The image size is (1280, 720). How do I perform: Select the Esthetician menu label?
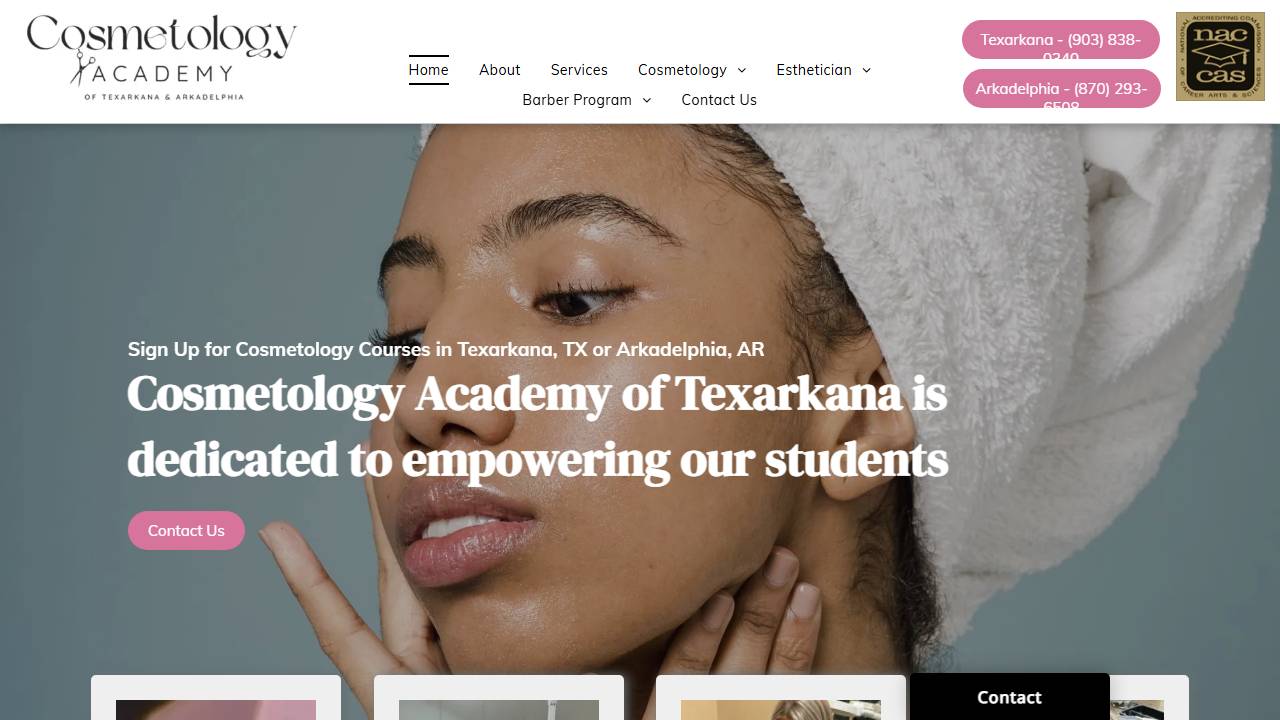pos(814,70)
